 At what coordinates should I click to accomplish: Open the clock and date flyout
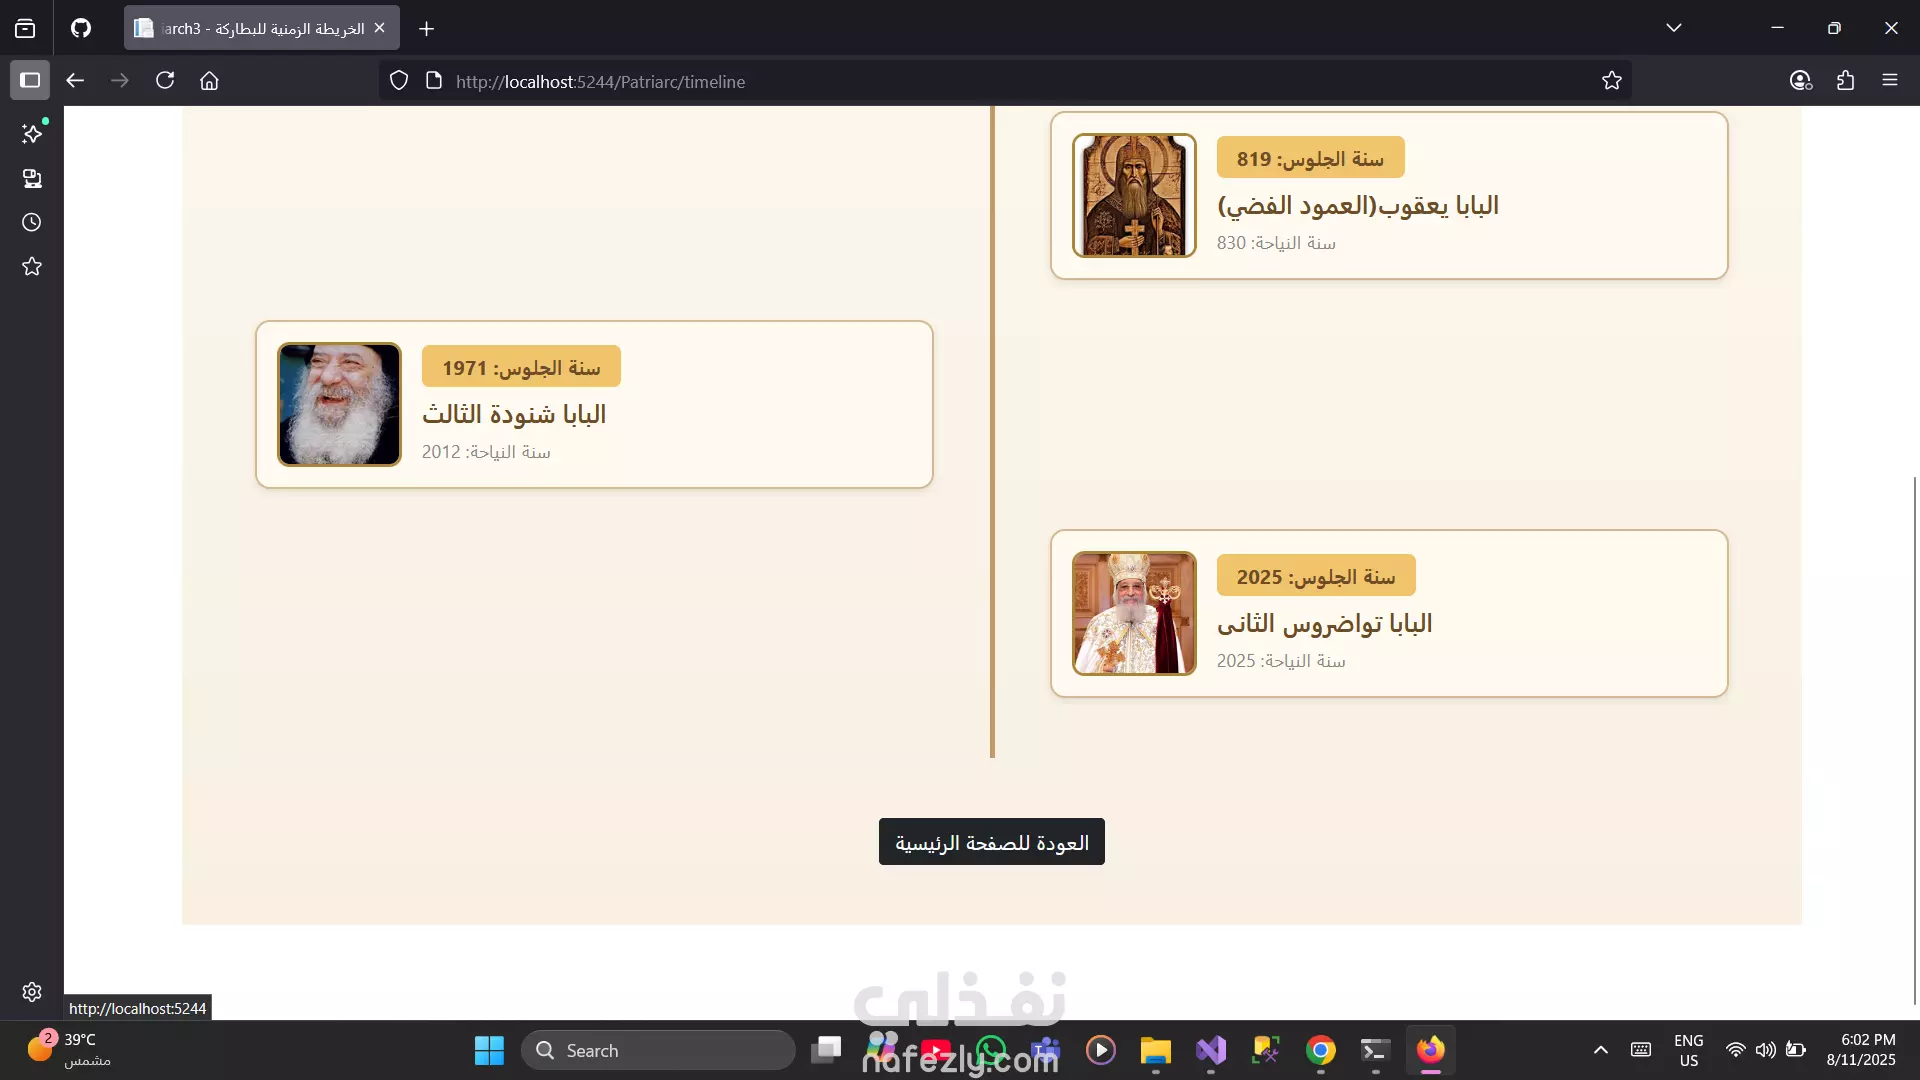[x=1861, y=1050]
